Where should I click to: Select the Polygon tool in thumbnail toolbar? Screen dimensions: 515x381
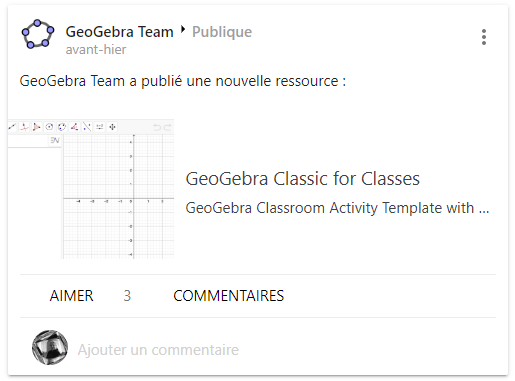pyautogui.click(x=37, y=127)
